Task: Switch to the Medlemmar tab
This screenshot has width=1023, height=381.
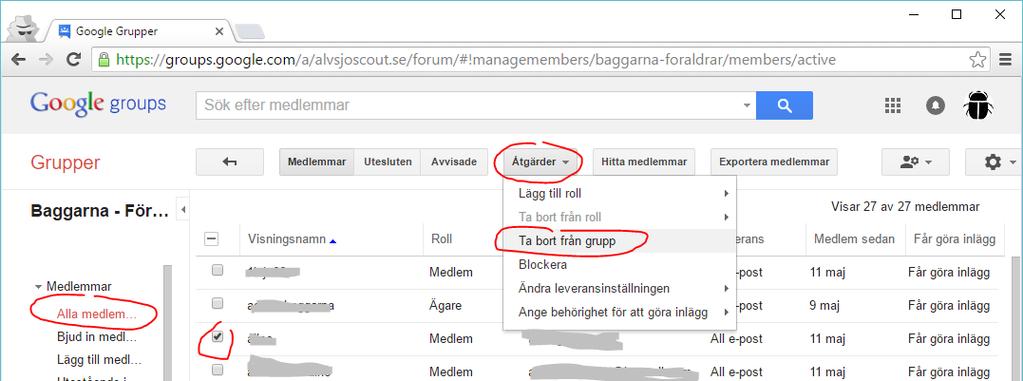Action: [316, 162]
